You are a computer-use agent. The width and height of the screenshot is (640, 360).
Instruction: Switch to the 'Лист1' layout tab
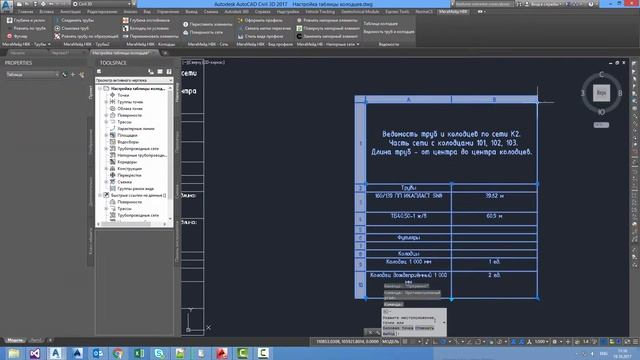[x=36, y=340]
